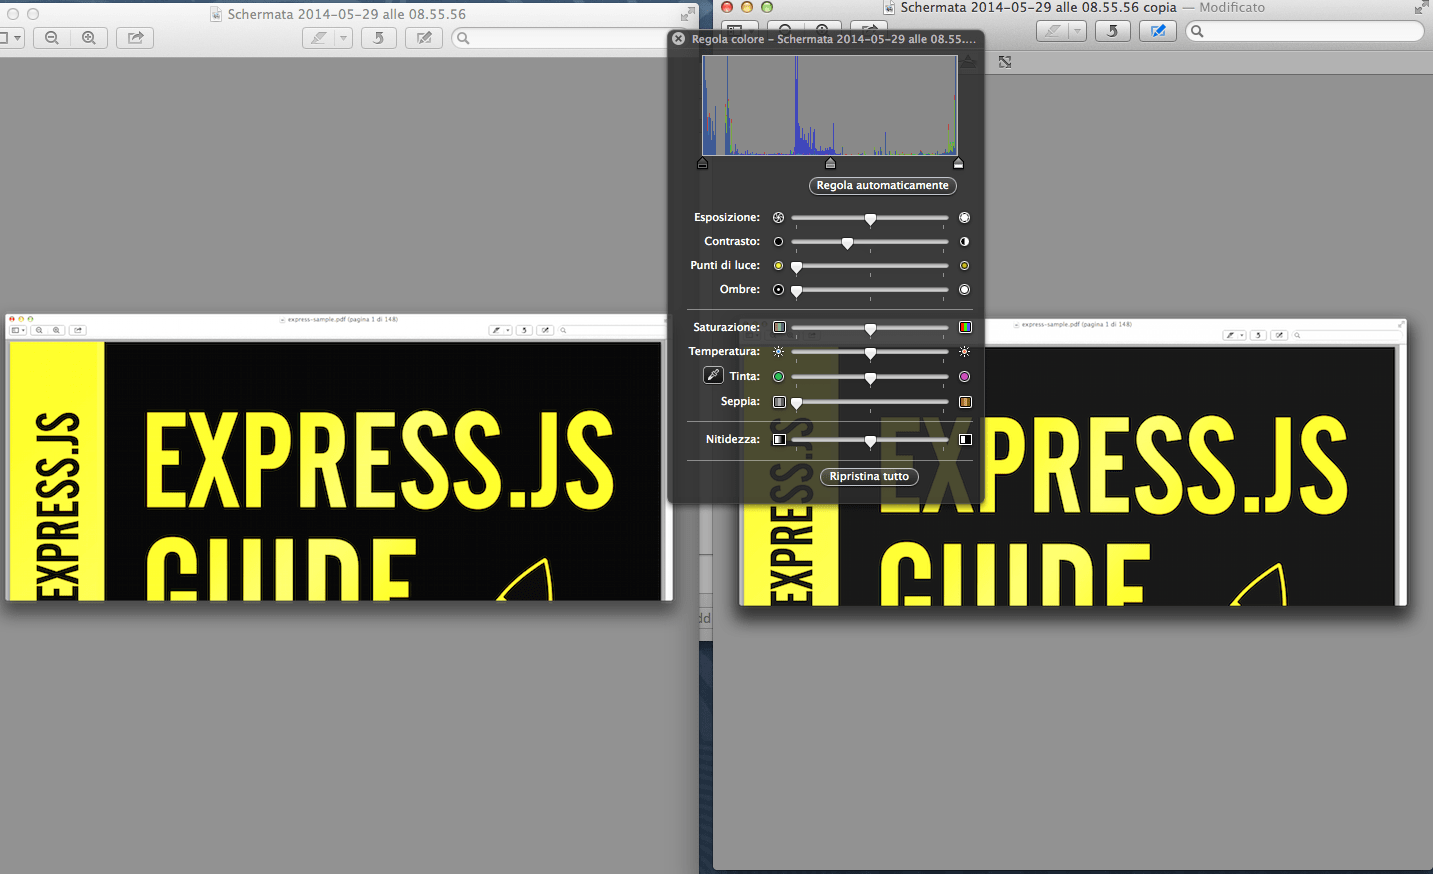Select the black point handle under histogram

point(702,163)
